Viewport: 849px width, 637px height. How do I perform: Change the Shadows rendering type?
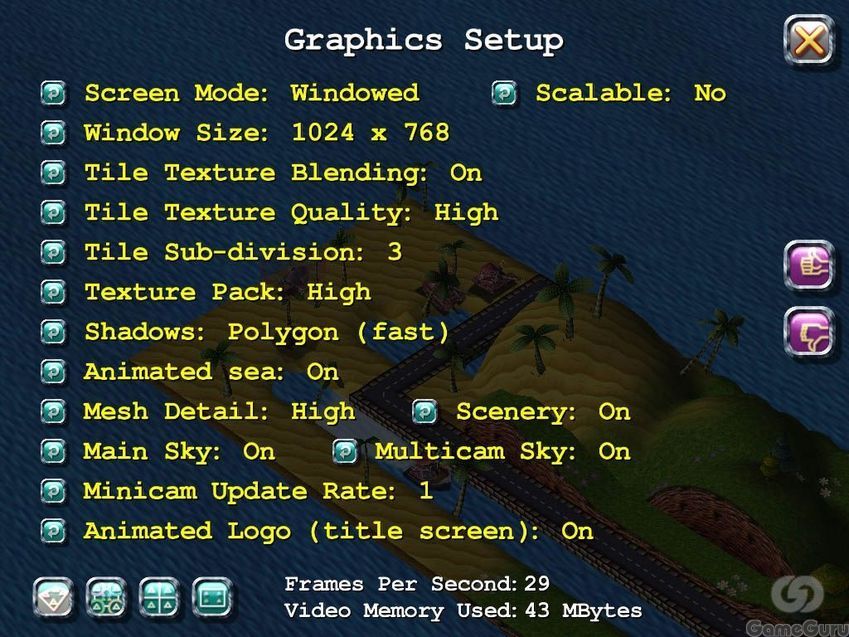[54, 332]
